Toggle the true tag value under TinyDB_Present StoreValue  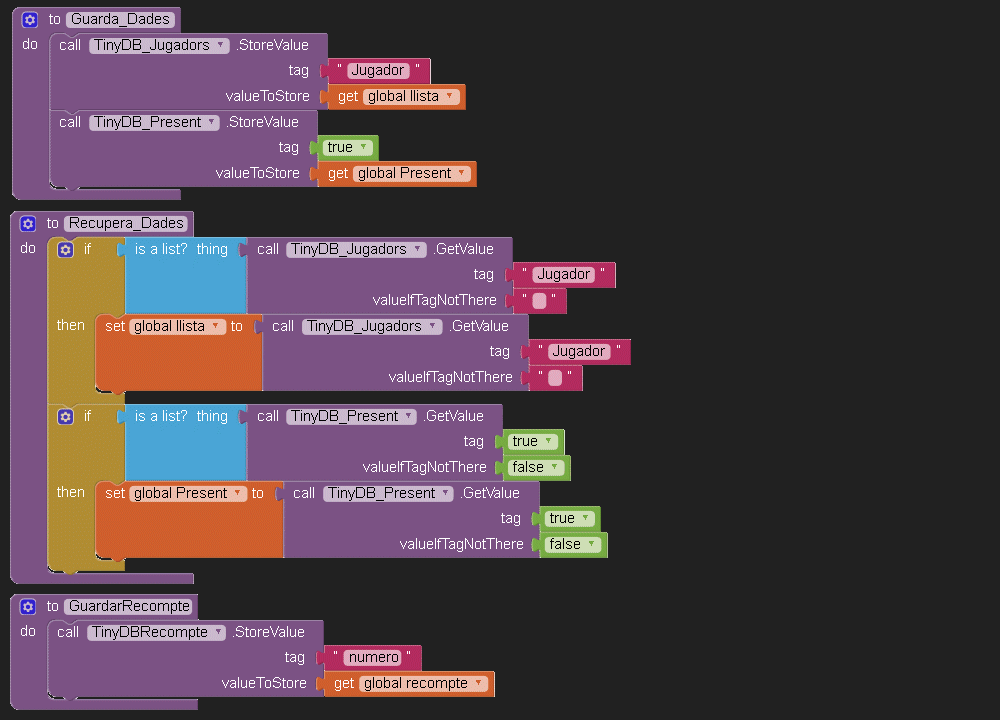361,148
